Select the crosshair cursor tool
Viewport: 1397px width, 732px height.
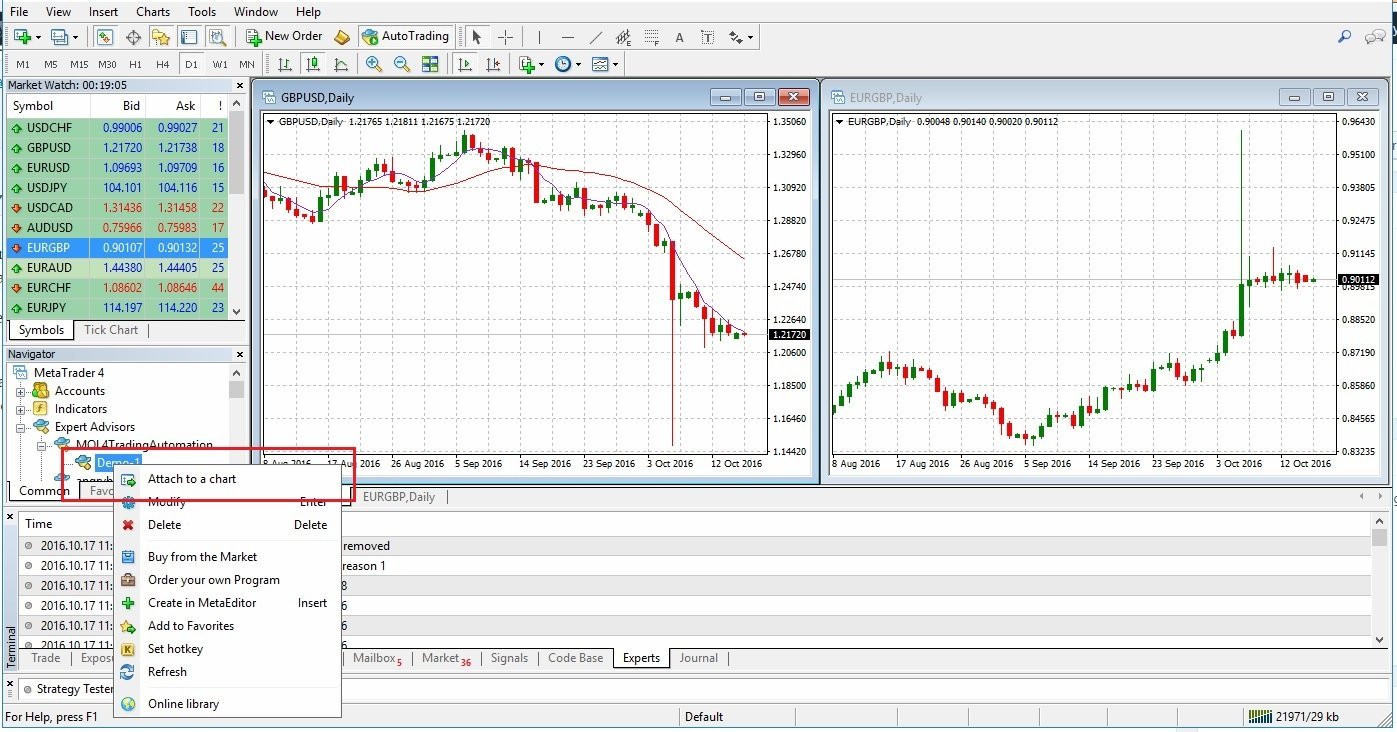click(x=506, y=37)
